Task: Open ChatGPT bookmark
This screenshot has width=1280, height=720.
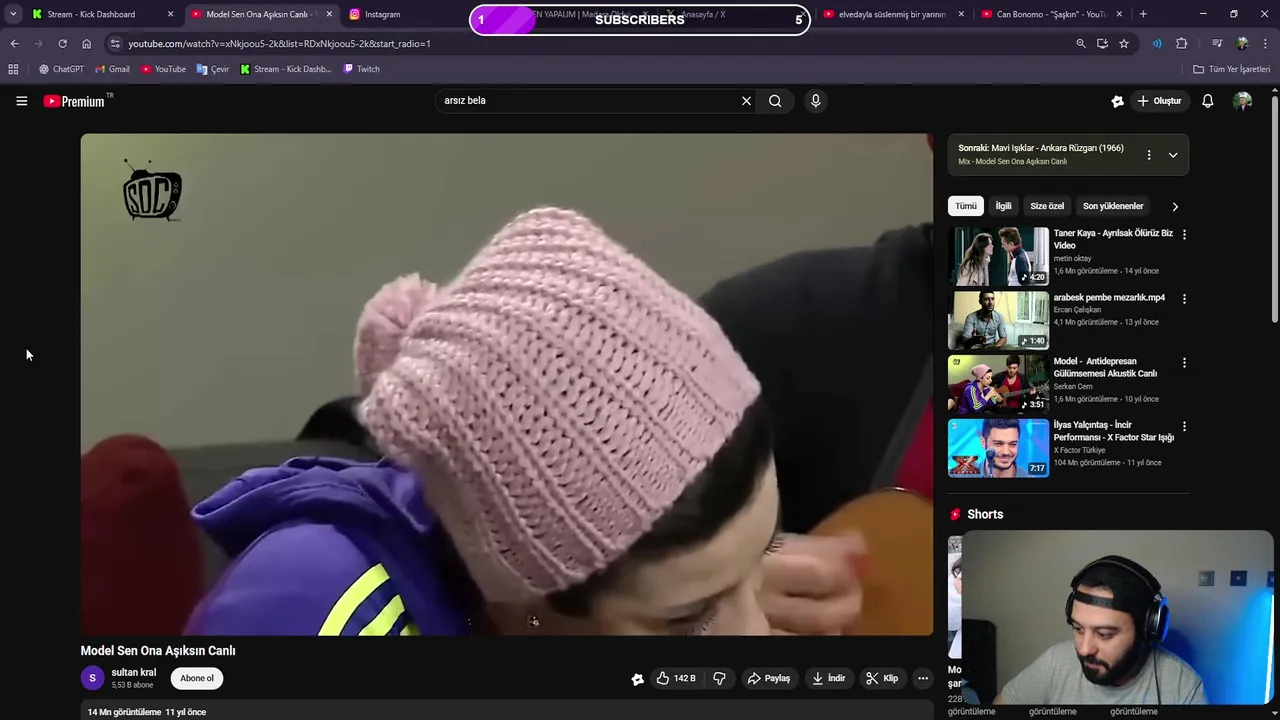Action: point(61,69)
